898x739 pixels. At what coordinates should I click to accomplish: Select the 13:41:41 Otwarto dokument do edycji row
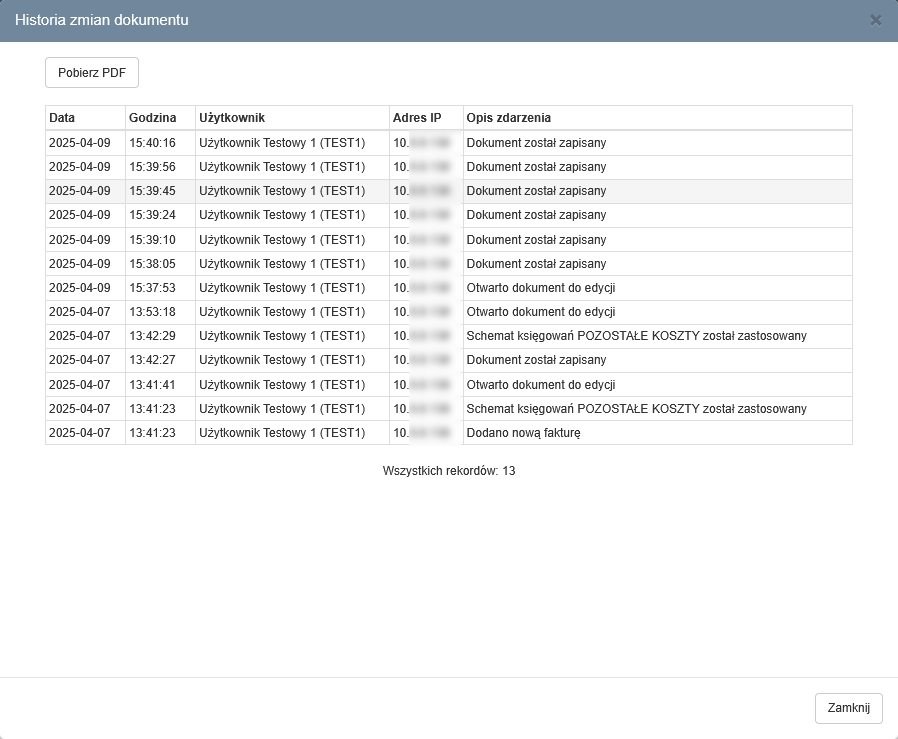[x=540, y=385]
